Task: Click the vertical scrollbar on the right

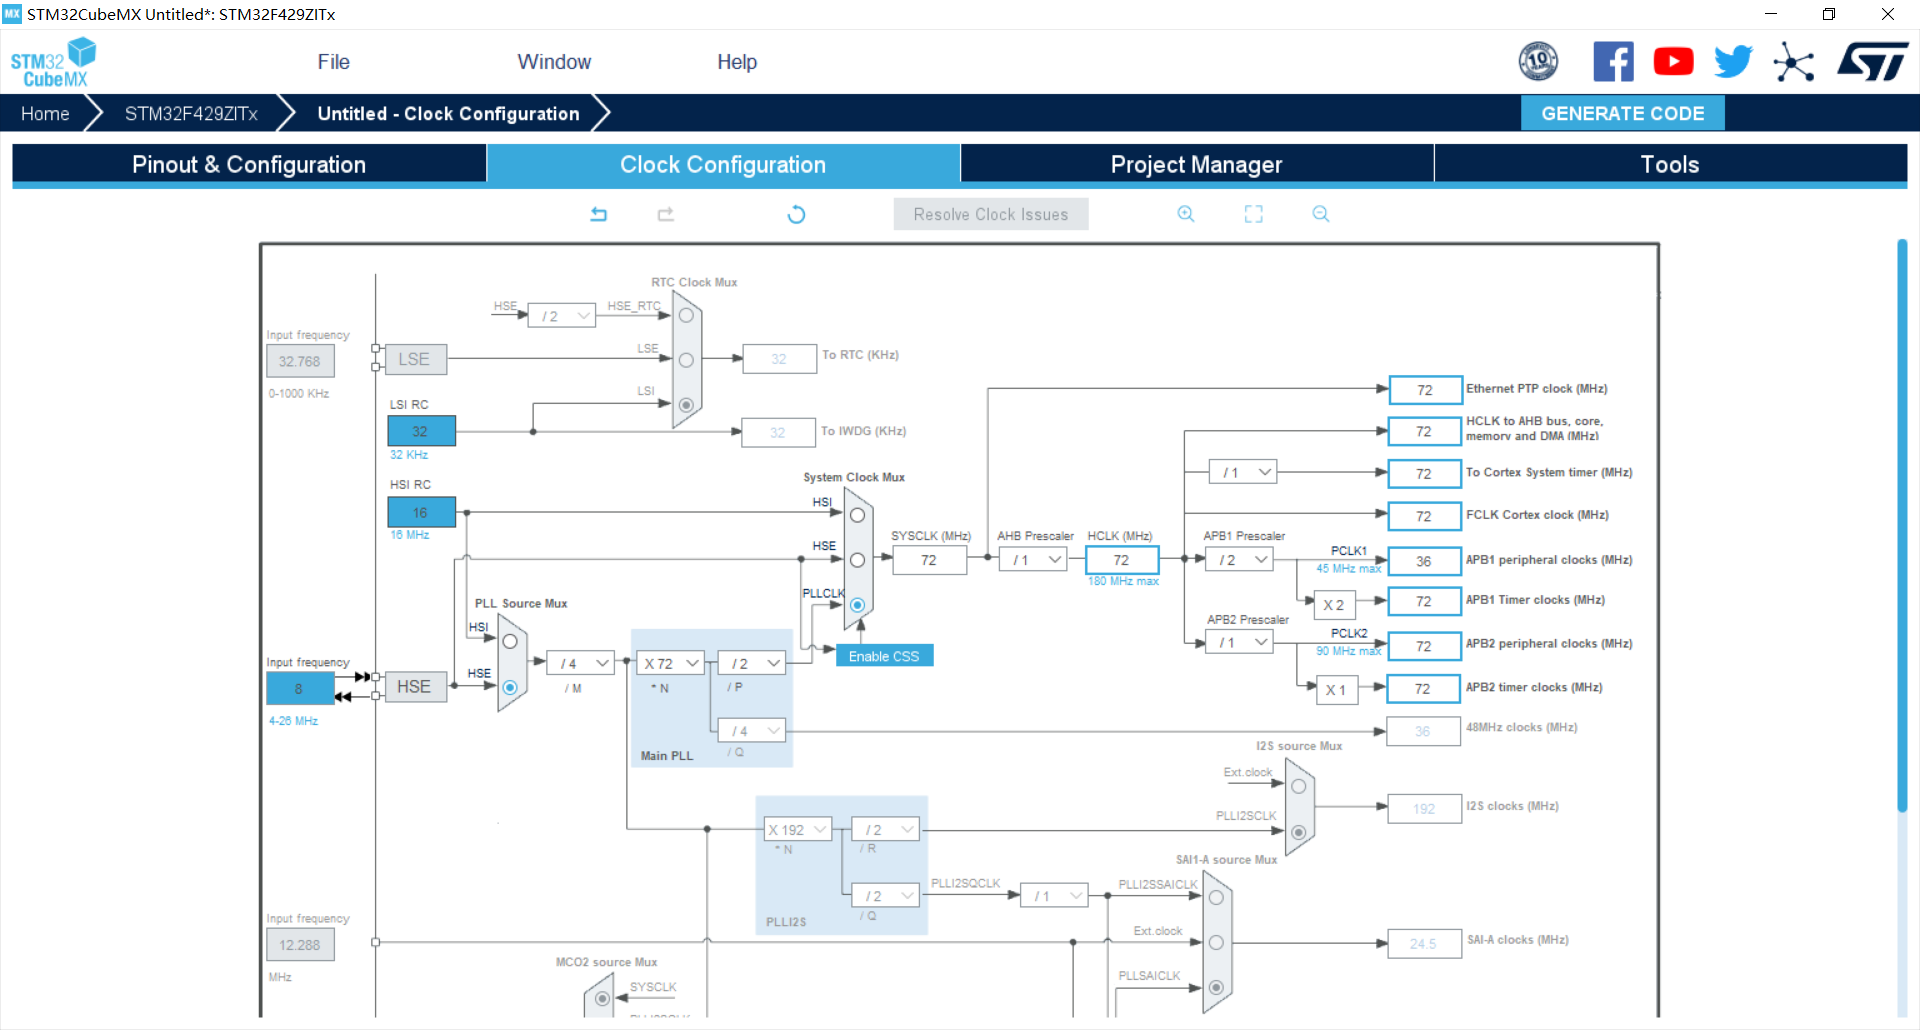Action: [1902, 525]
